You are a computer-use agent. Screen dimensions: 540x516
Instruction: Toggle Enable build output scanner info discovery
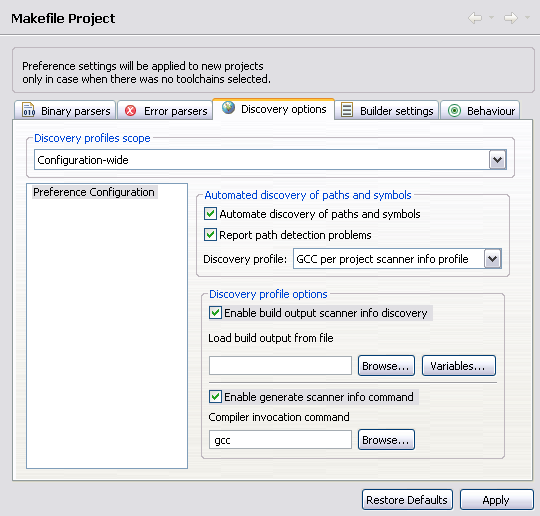pos(215,313)
